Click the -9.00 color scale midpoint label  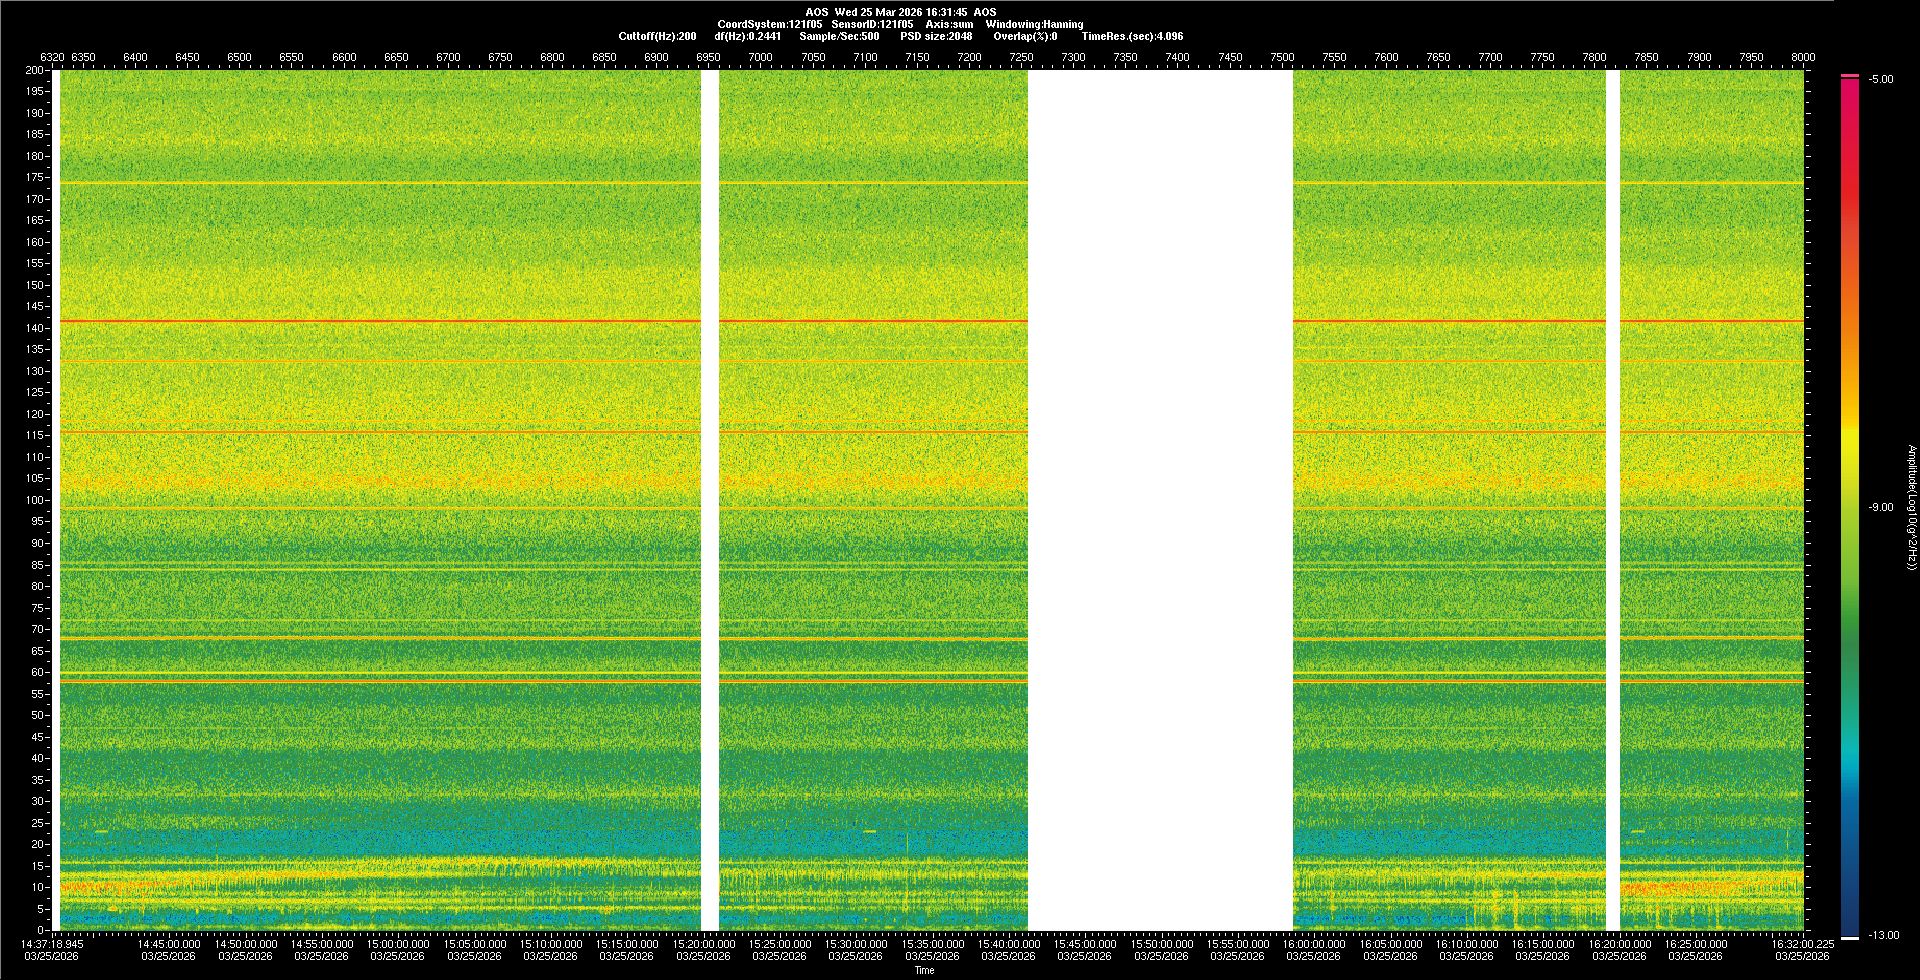[x=1881, y=507]
